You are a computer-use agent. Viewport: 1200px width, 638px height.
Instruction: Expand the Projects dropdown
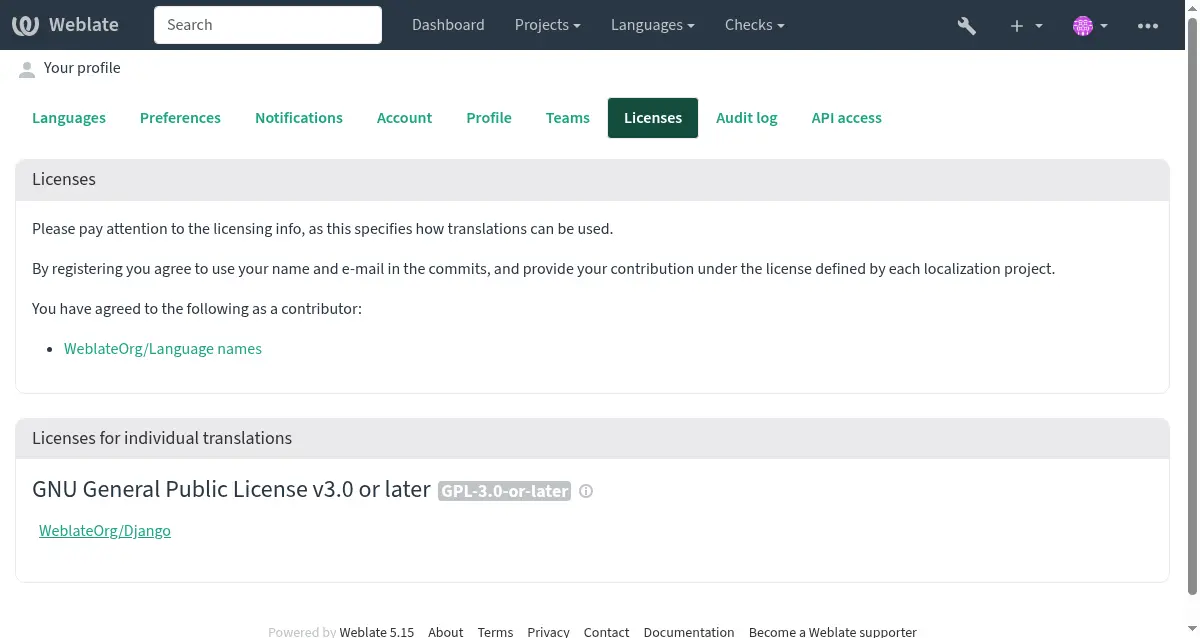tap(547, 25)
